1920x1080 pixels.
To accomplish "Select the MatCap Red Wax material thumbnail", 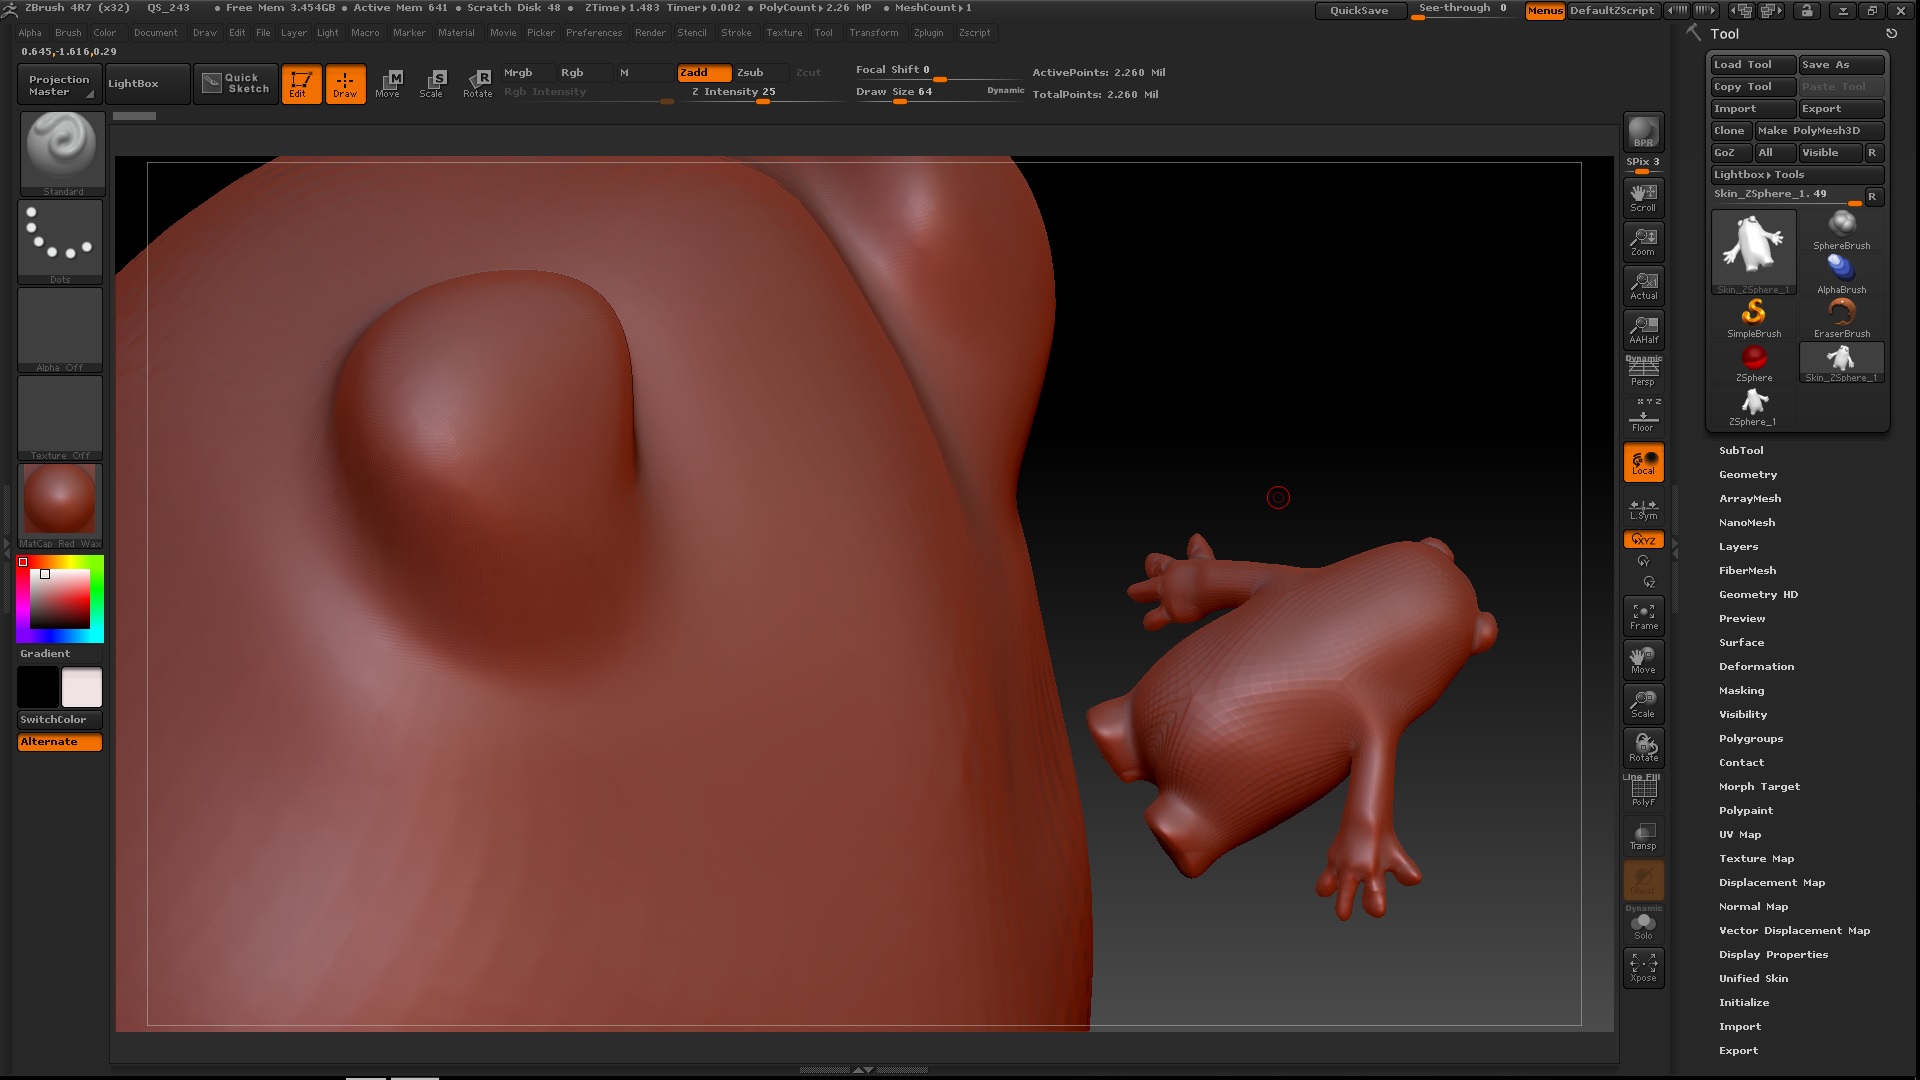I will pos(60,499).
